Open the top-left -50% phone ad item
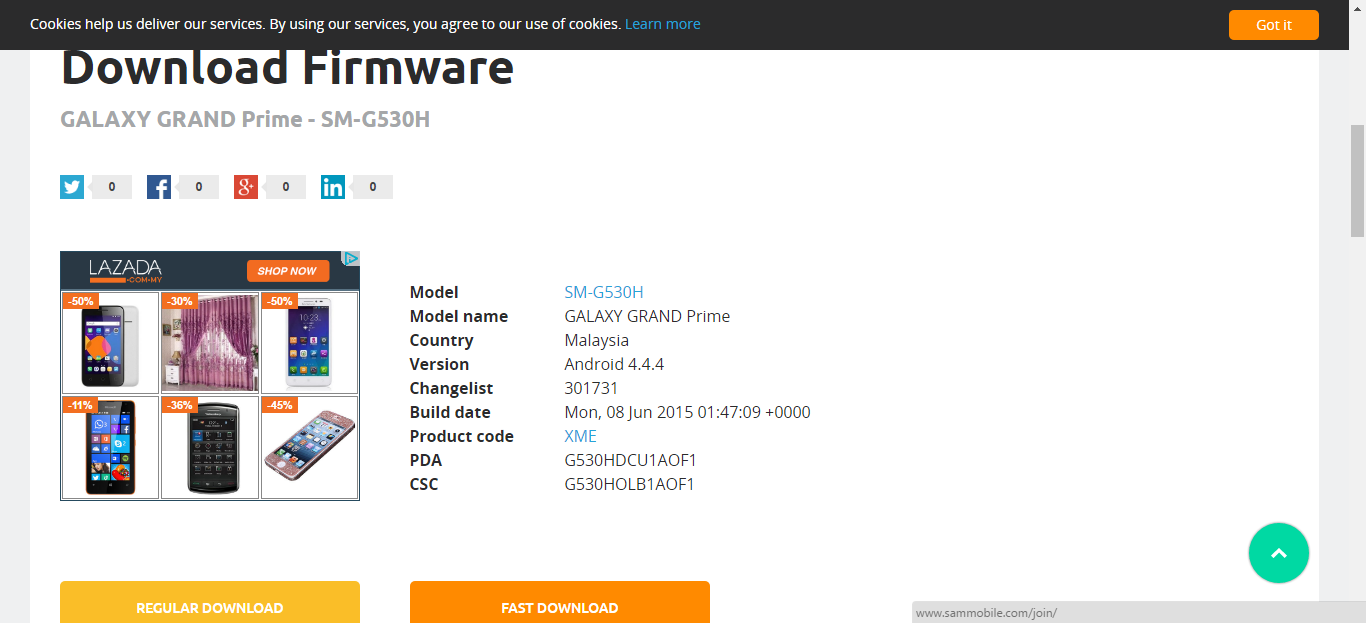This screenshot has width=1366, height=623. 110,343
